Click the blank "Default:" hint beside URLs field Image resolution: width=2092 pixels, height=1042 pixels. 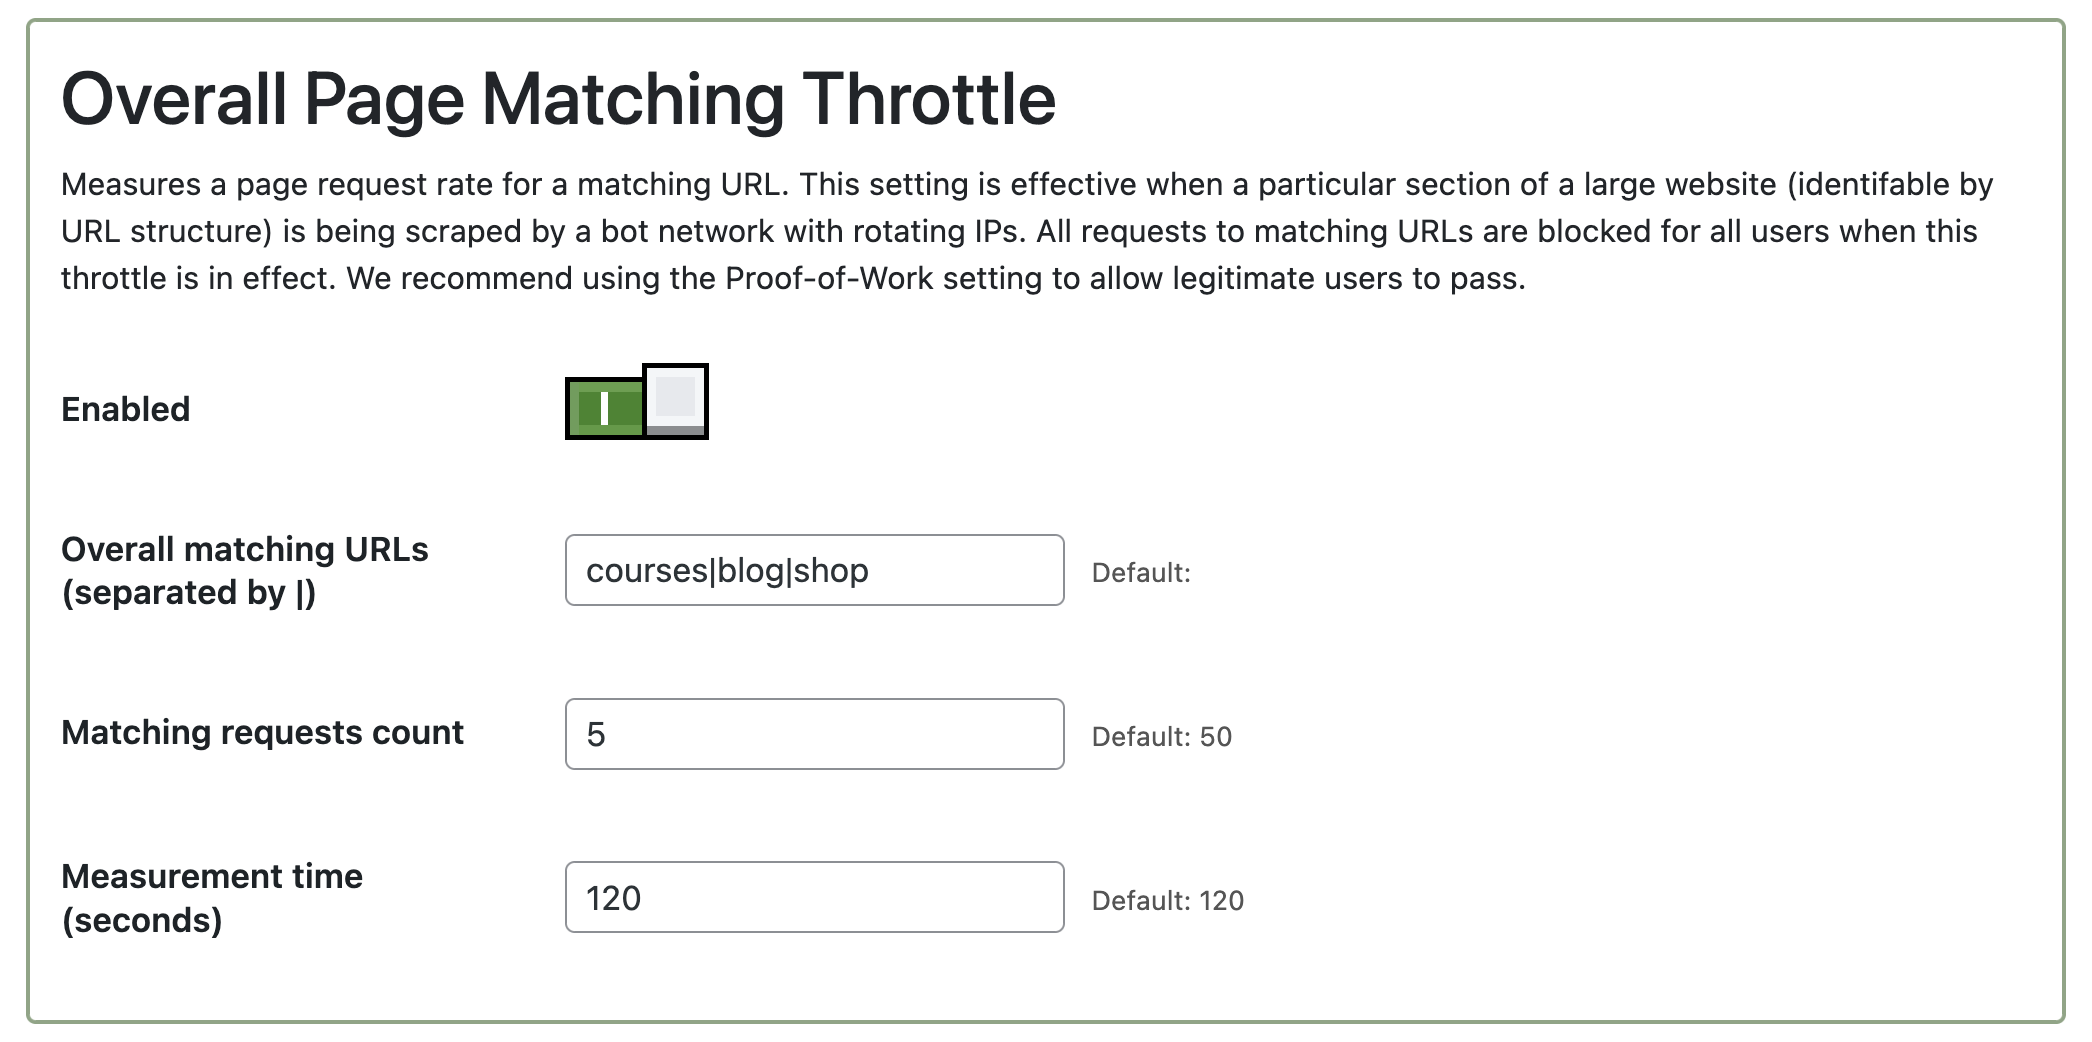(x=1141, y=573)
